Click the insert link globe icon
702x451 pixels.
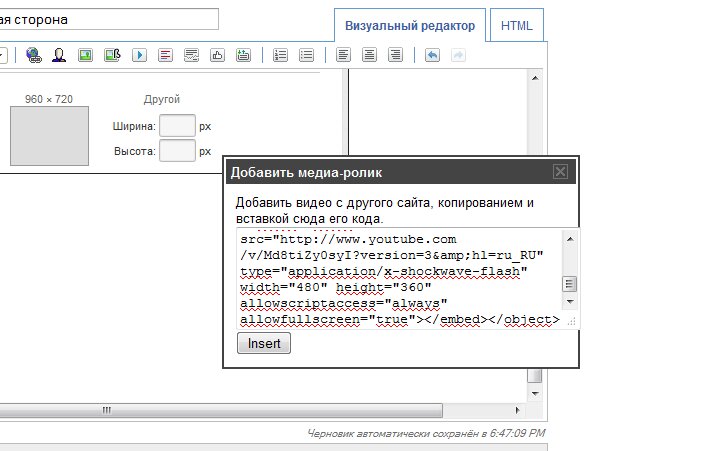click(34, 55)
